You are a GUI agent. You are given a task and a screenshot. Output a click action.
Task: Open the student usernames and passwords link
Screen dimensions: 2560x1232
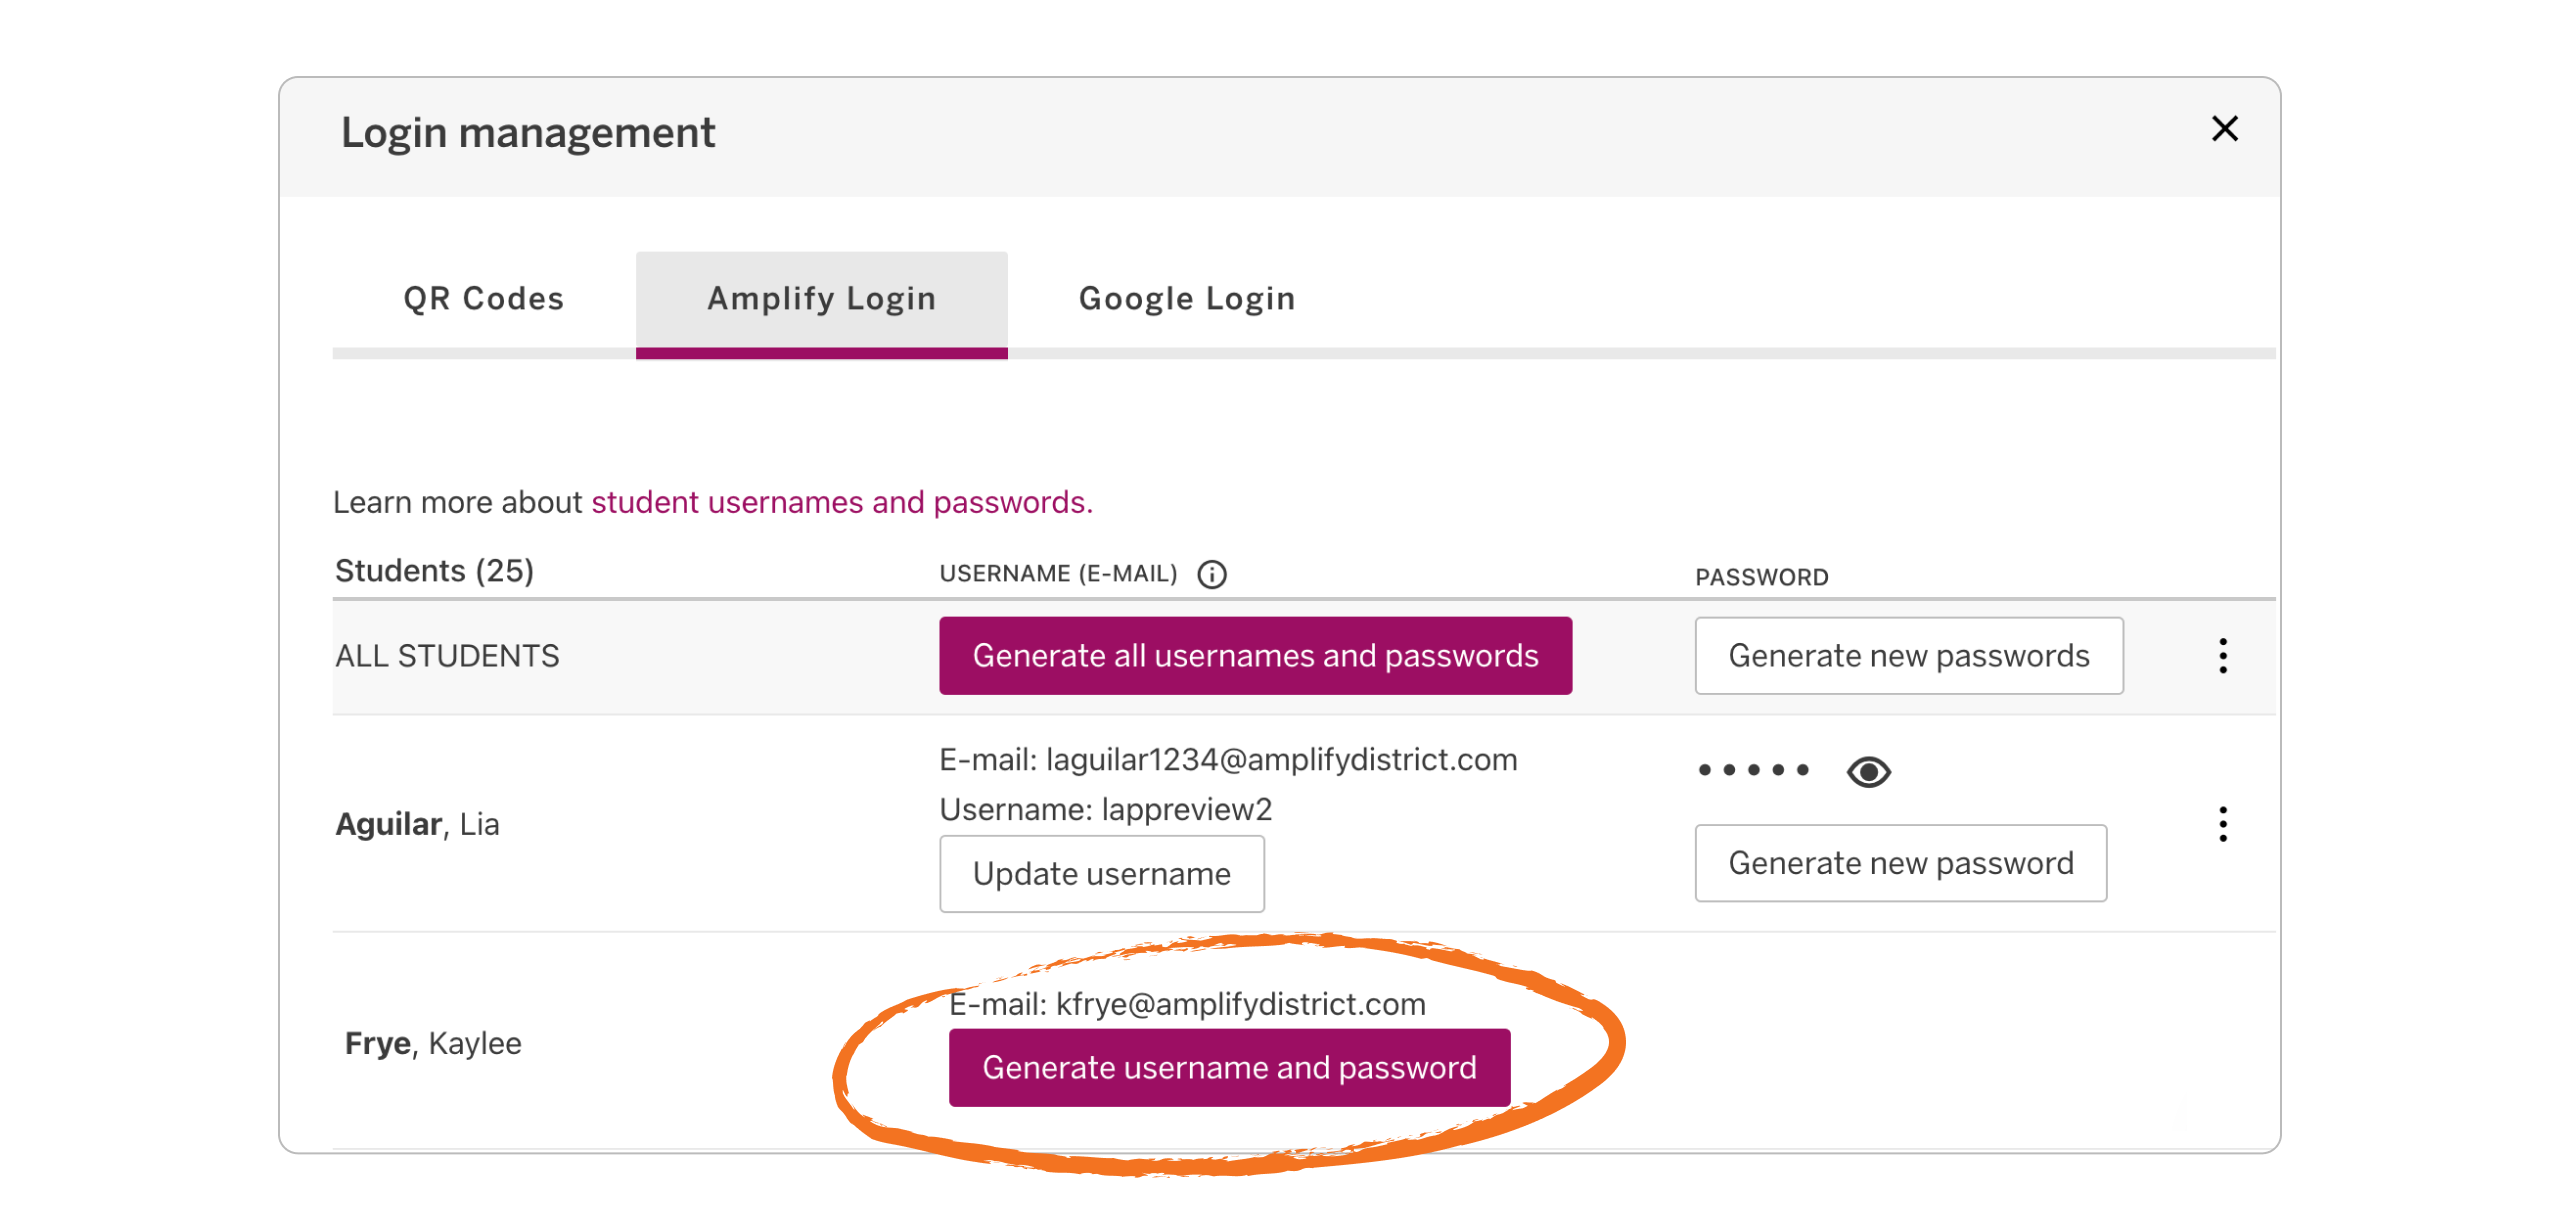click(840, 502)
